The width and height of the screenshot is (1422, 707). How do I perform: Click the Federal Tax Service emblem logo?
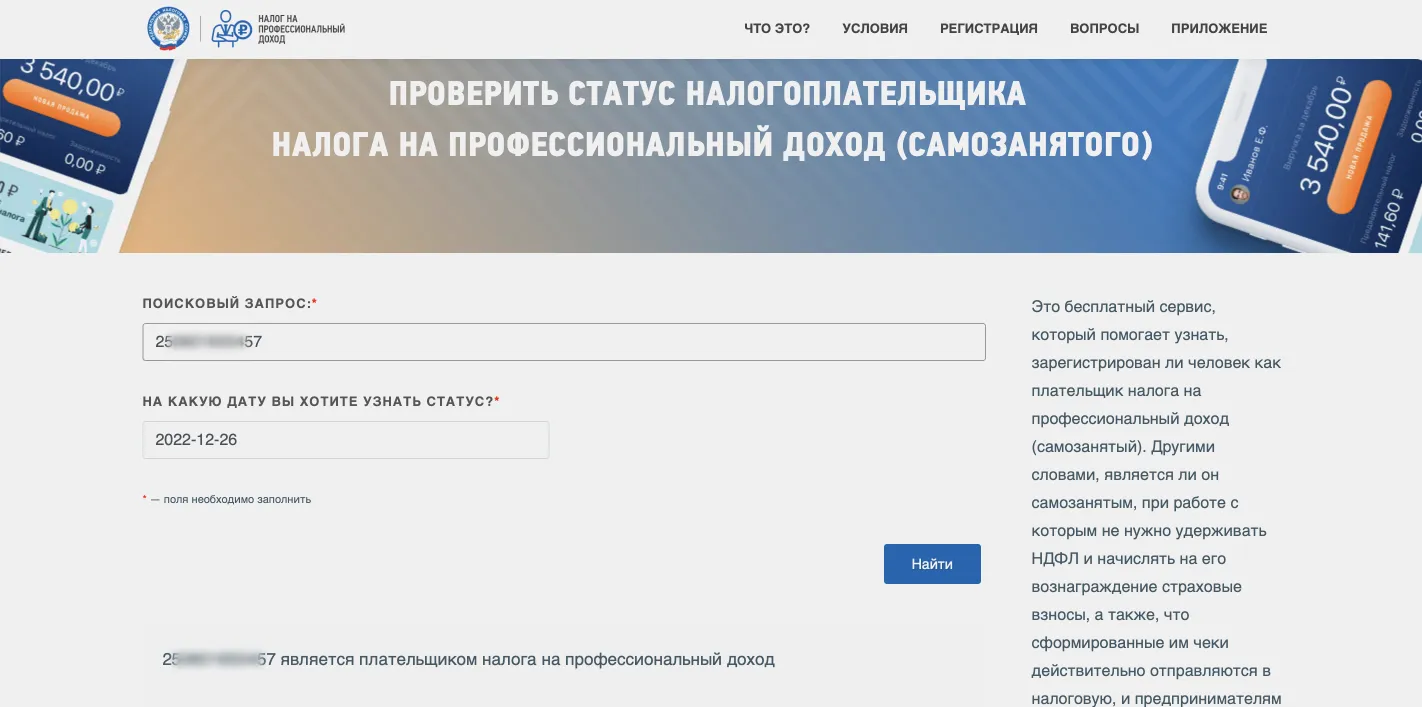click(167, 28)
